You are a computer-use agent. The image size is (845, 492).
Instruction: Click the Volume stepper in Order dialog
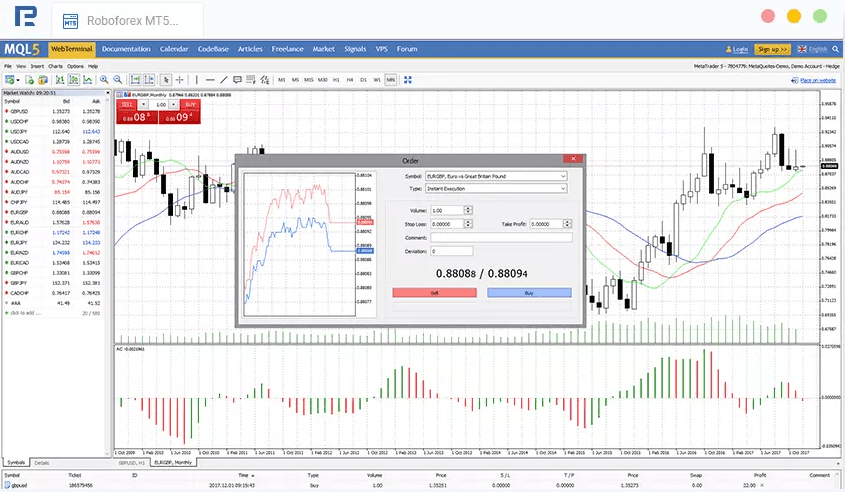point(468,210)
